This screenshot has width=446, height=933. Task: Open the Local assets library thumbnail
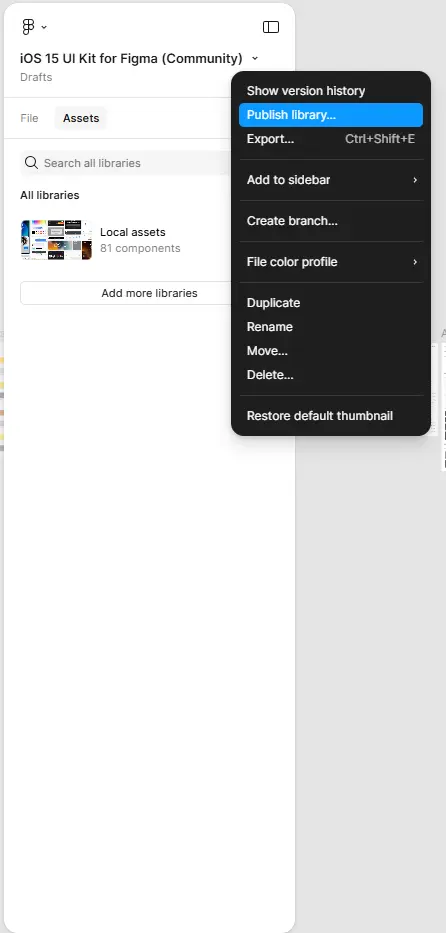pyautogui.click(x=56, y=240)
